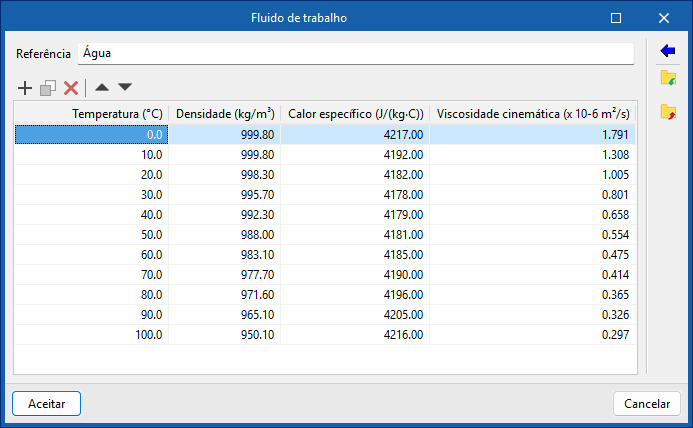Click the duplicate row icon
This screenshot has height=428, width=693.
point(48,88)
